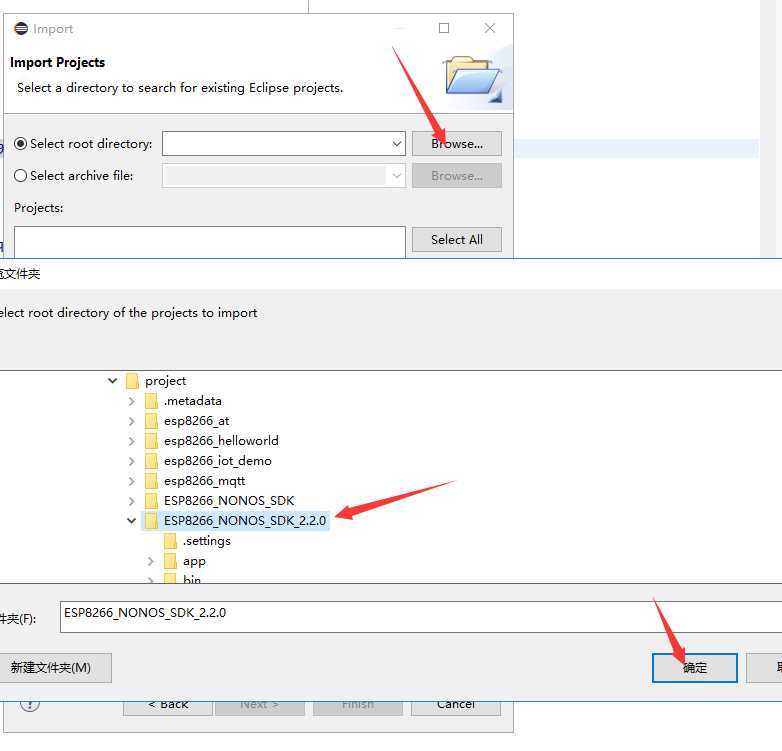Select the .settings folder icon
The image size is (782, 751).
(170, 541)
